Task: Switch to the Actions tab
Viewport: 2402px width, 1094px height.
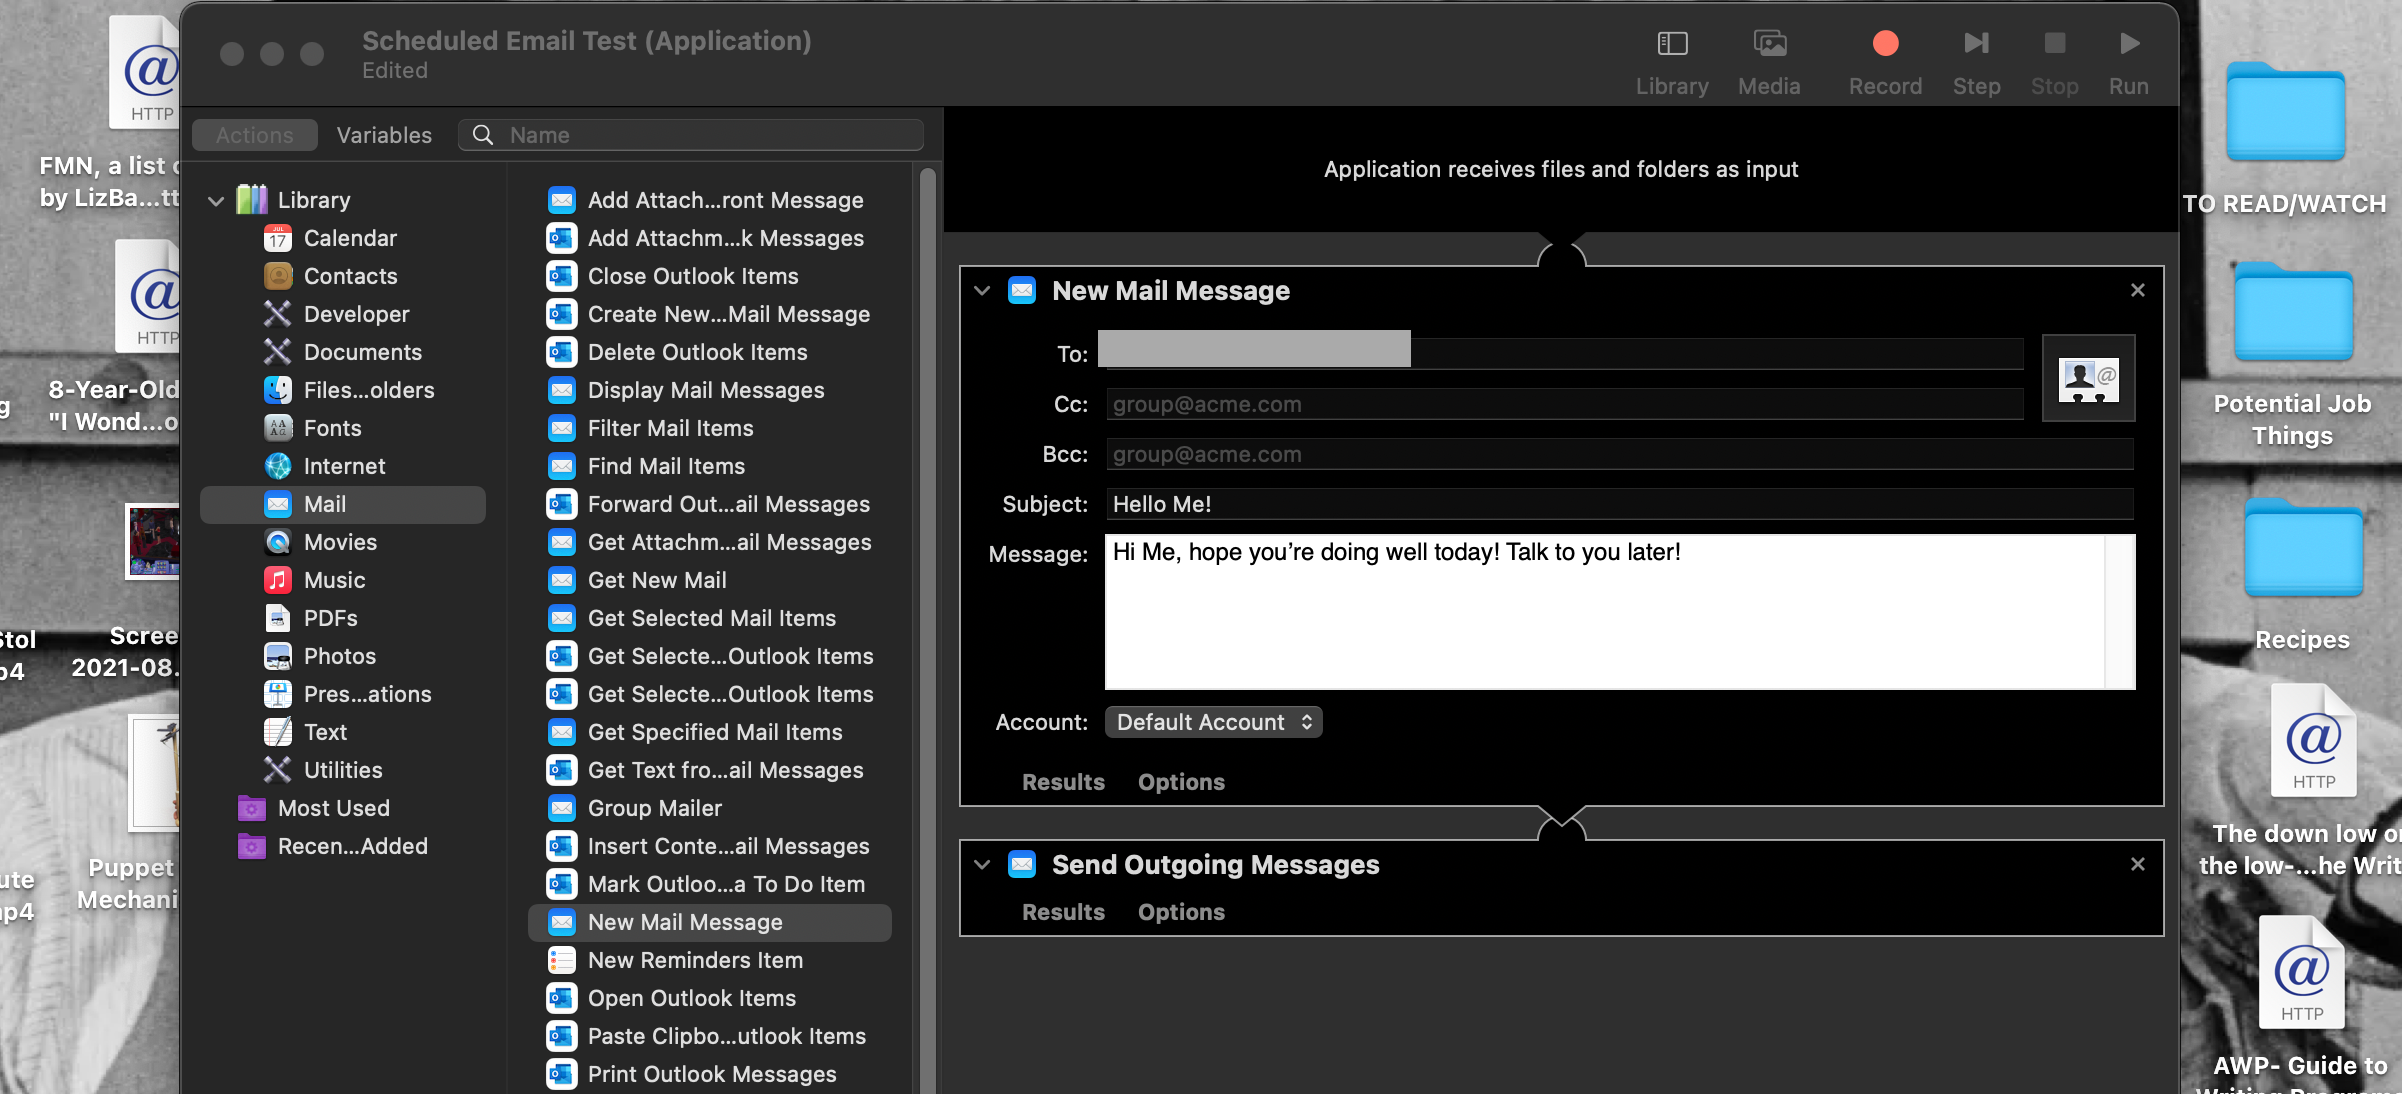Action: click(x=254, y=135)
